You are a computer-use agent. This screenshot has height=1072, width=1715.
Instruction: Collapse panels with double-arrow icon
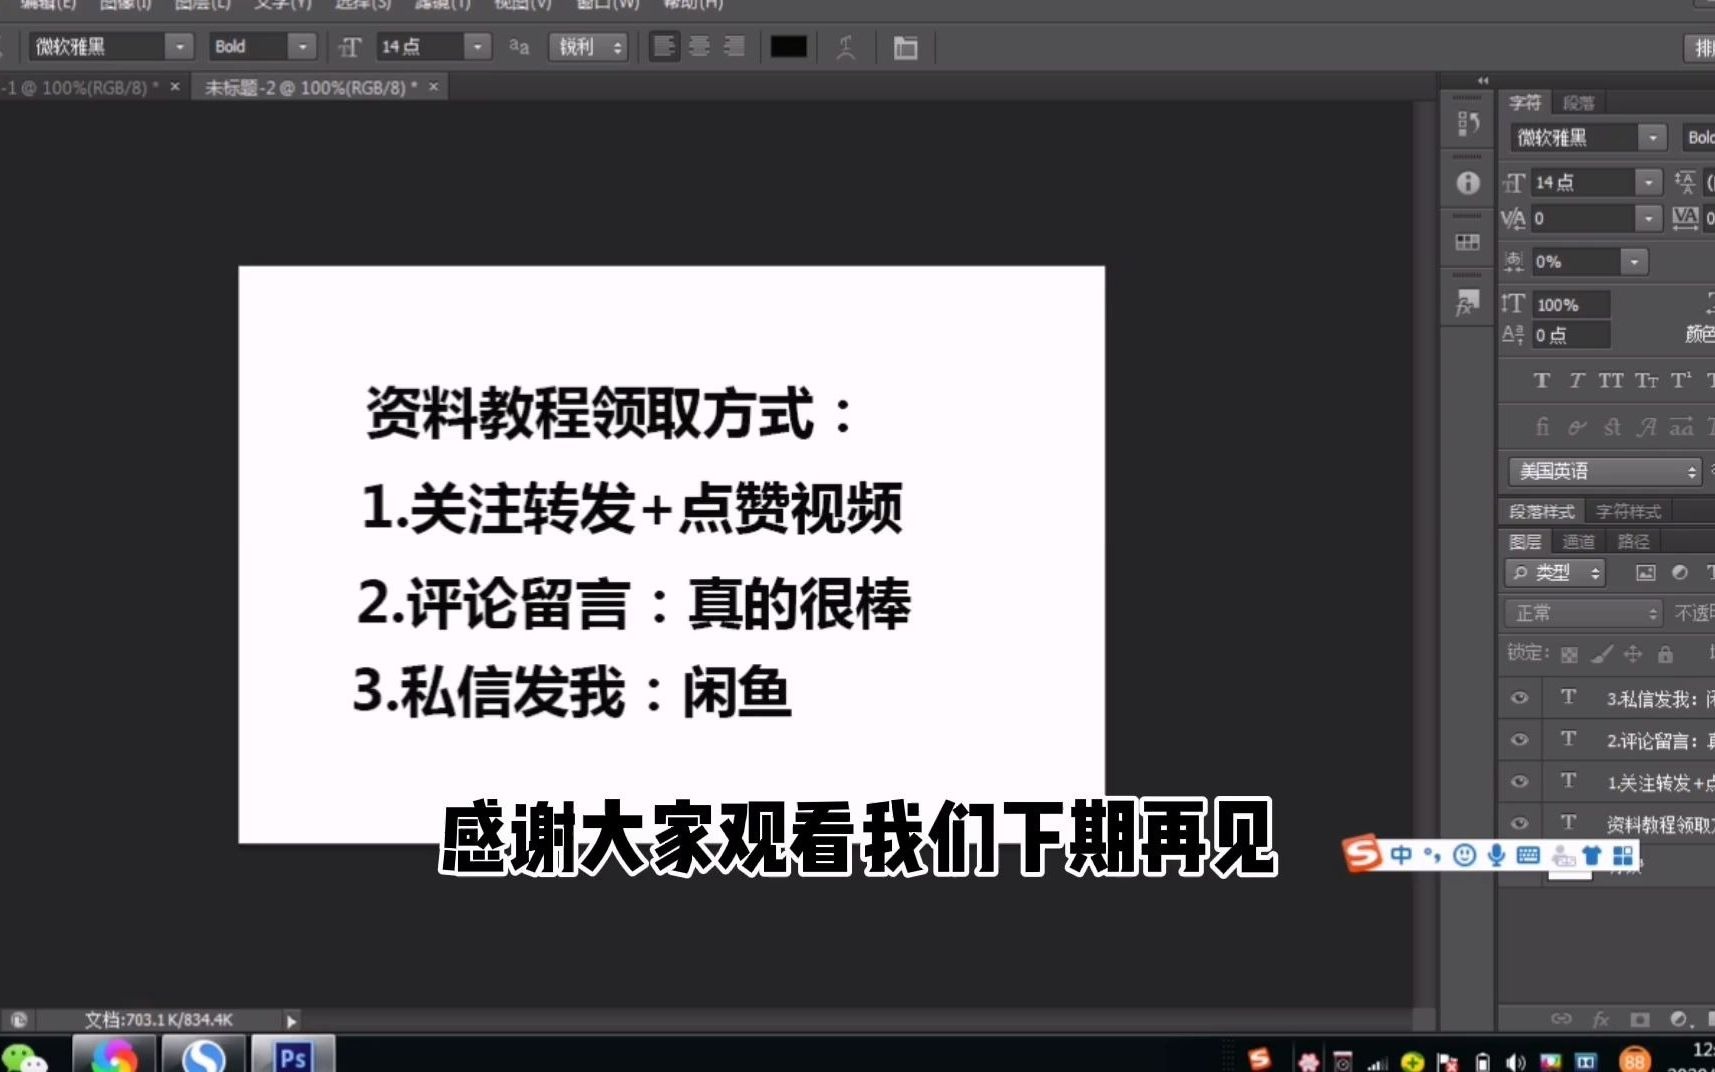pos(1483,80)
